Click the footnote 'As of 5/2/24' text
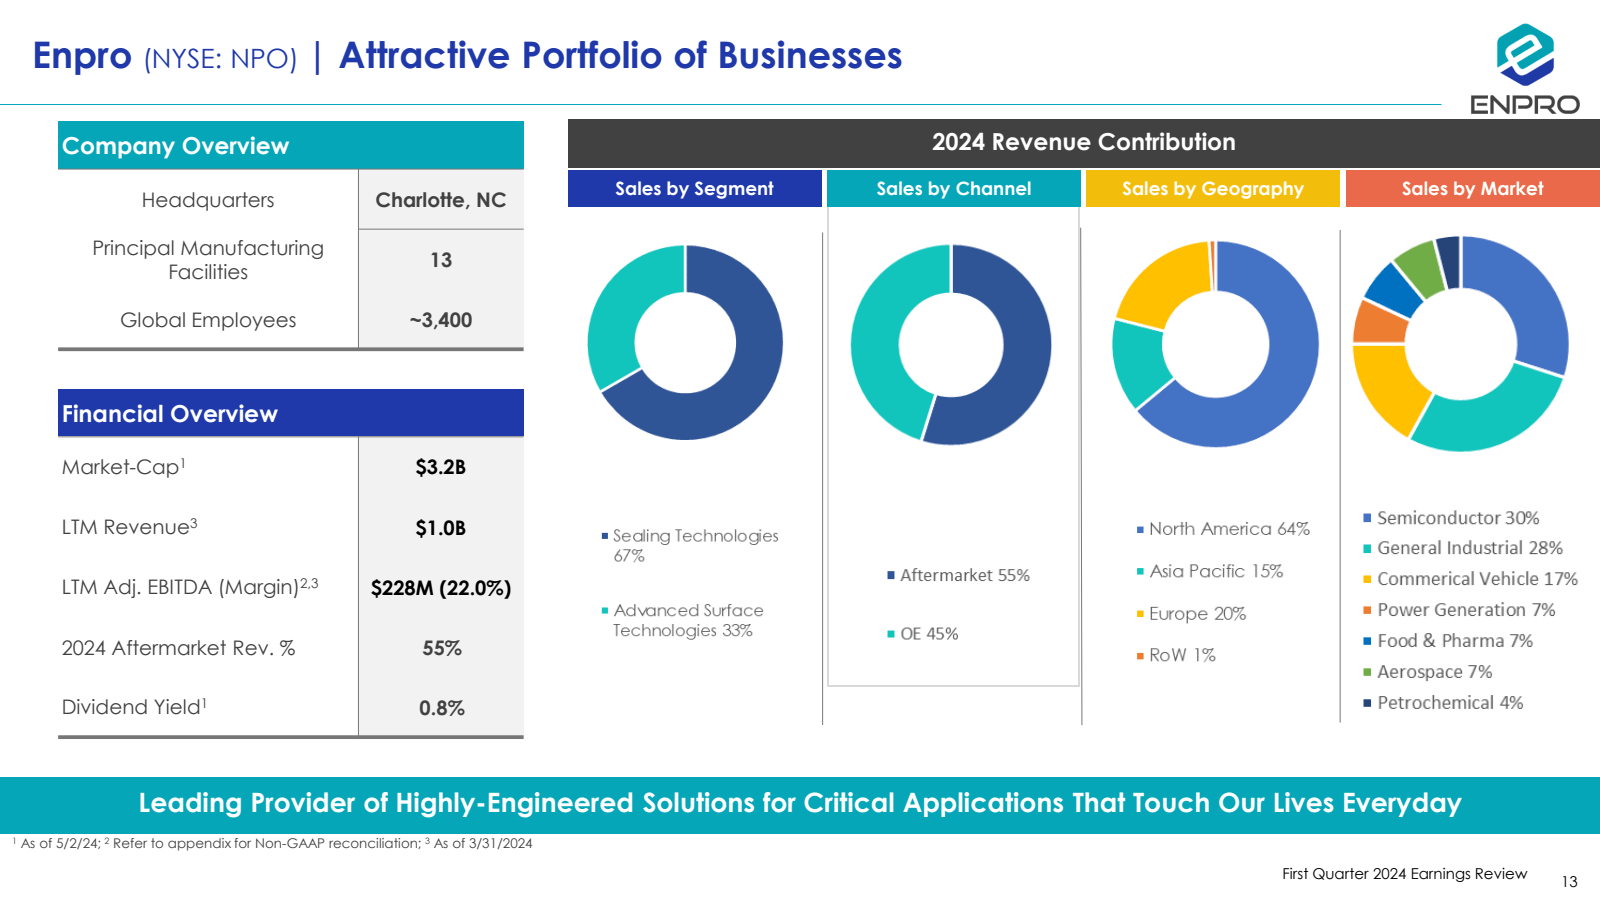 point(59,844)
